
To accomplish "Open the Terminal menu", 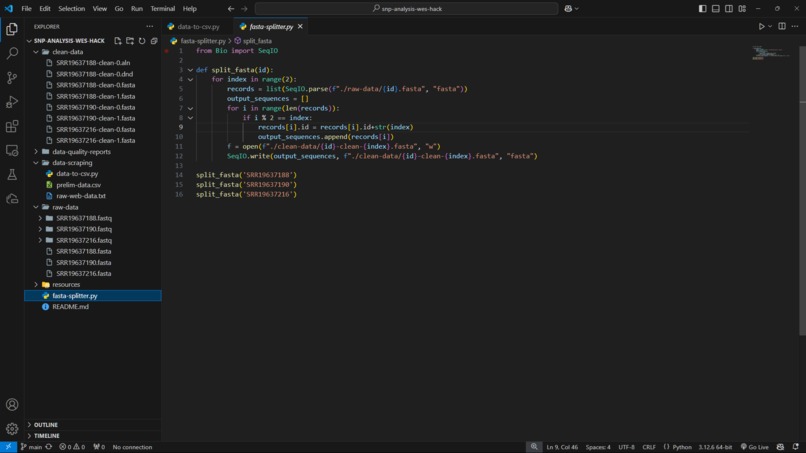I will coord(162,9).
